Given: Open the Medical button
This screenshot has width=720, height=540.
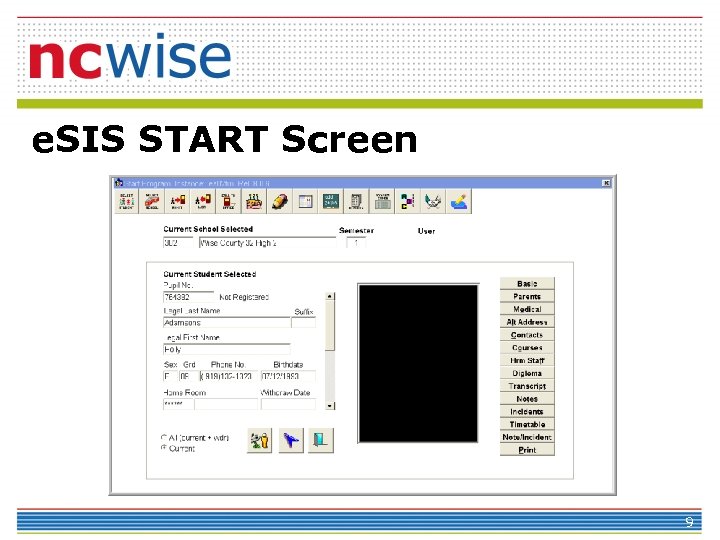Looking at the screenshot, I should 527,309.
